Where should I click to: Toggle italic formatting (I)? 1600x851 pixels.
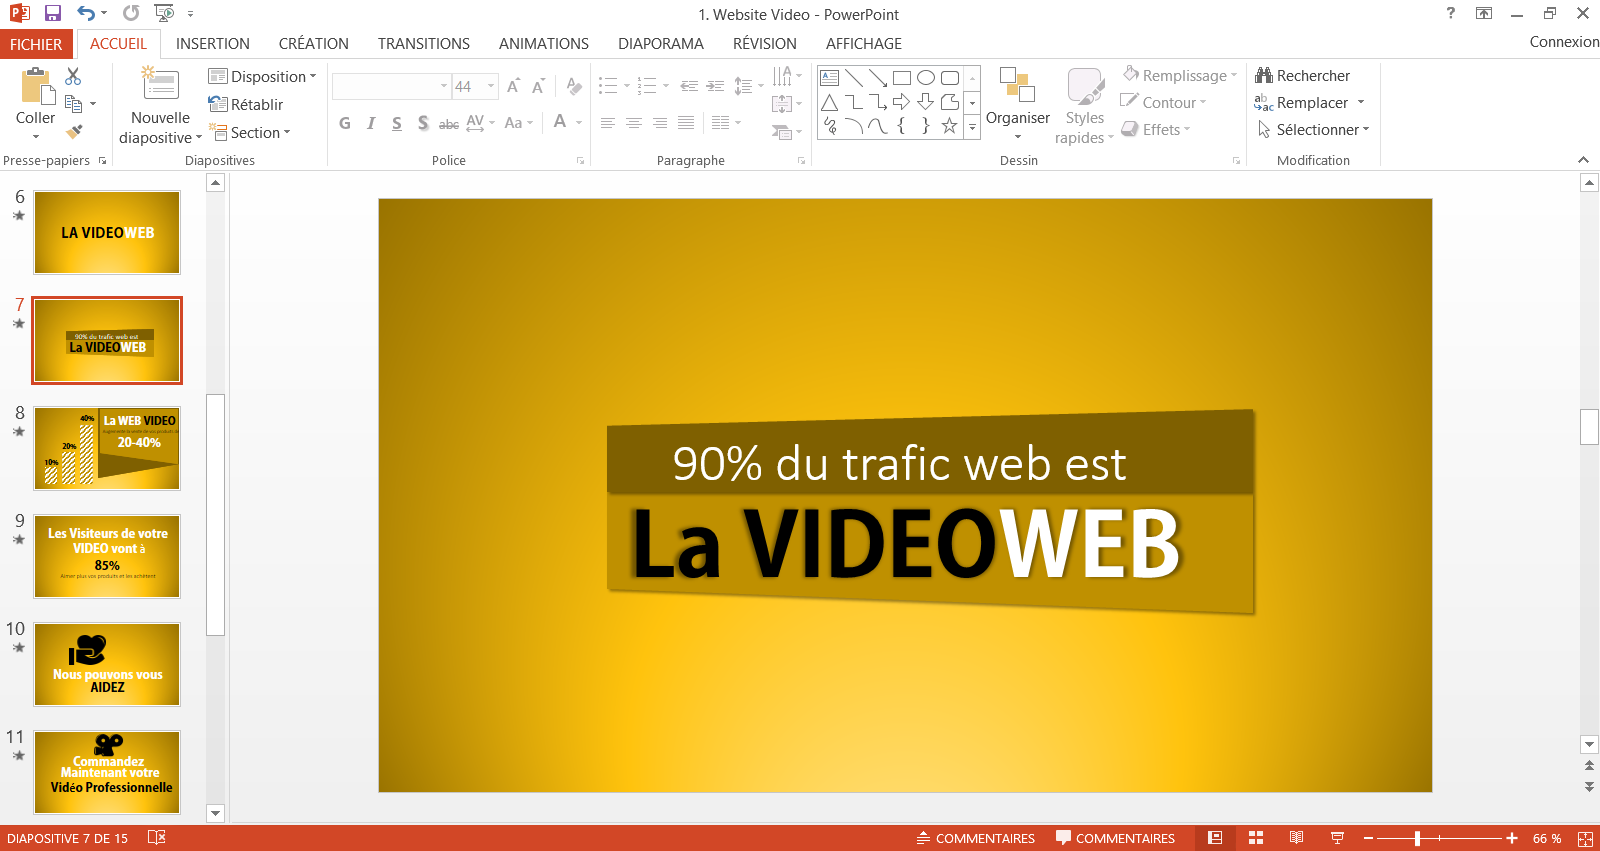point(371,123)
